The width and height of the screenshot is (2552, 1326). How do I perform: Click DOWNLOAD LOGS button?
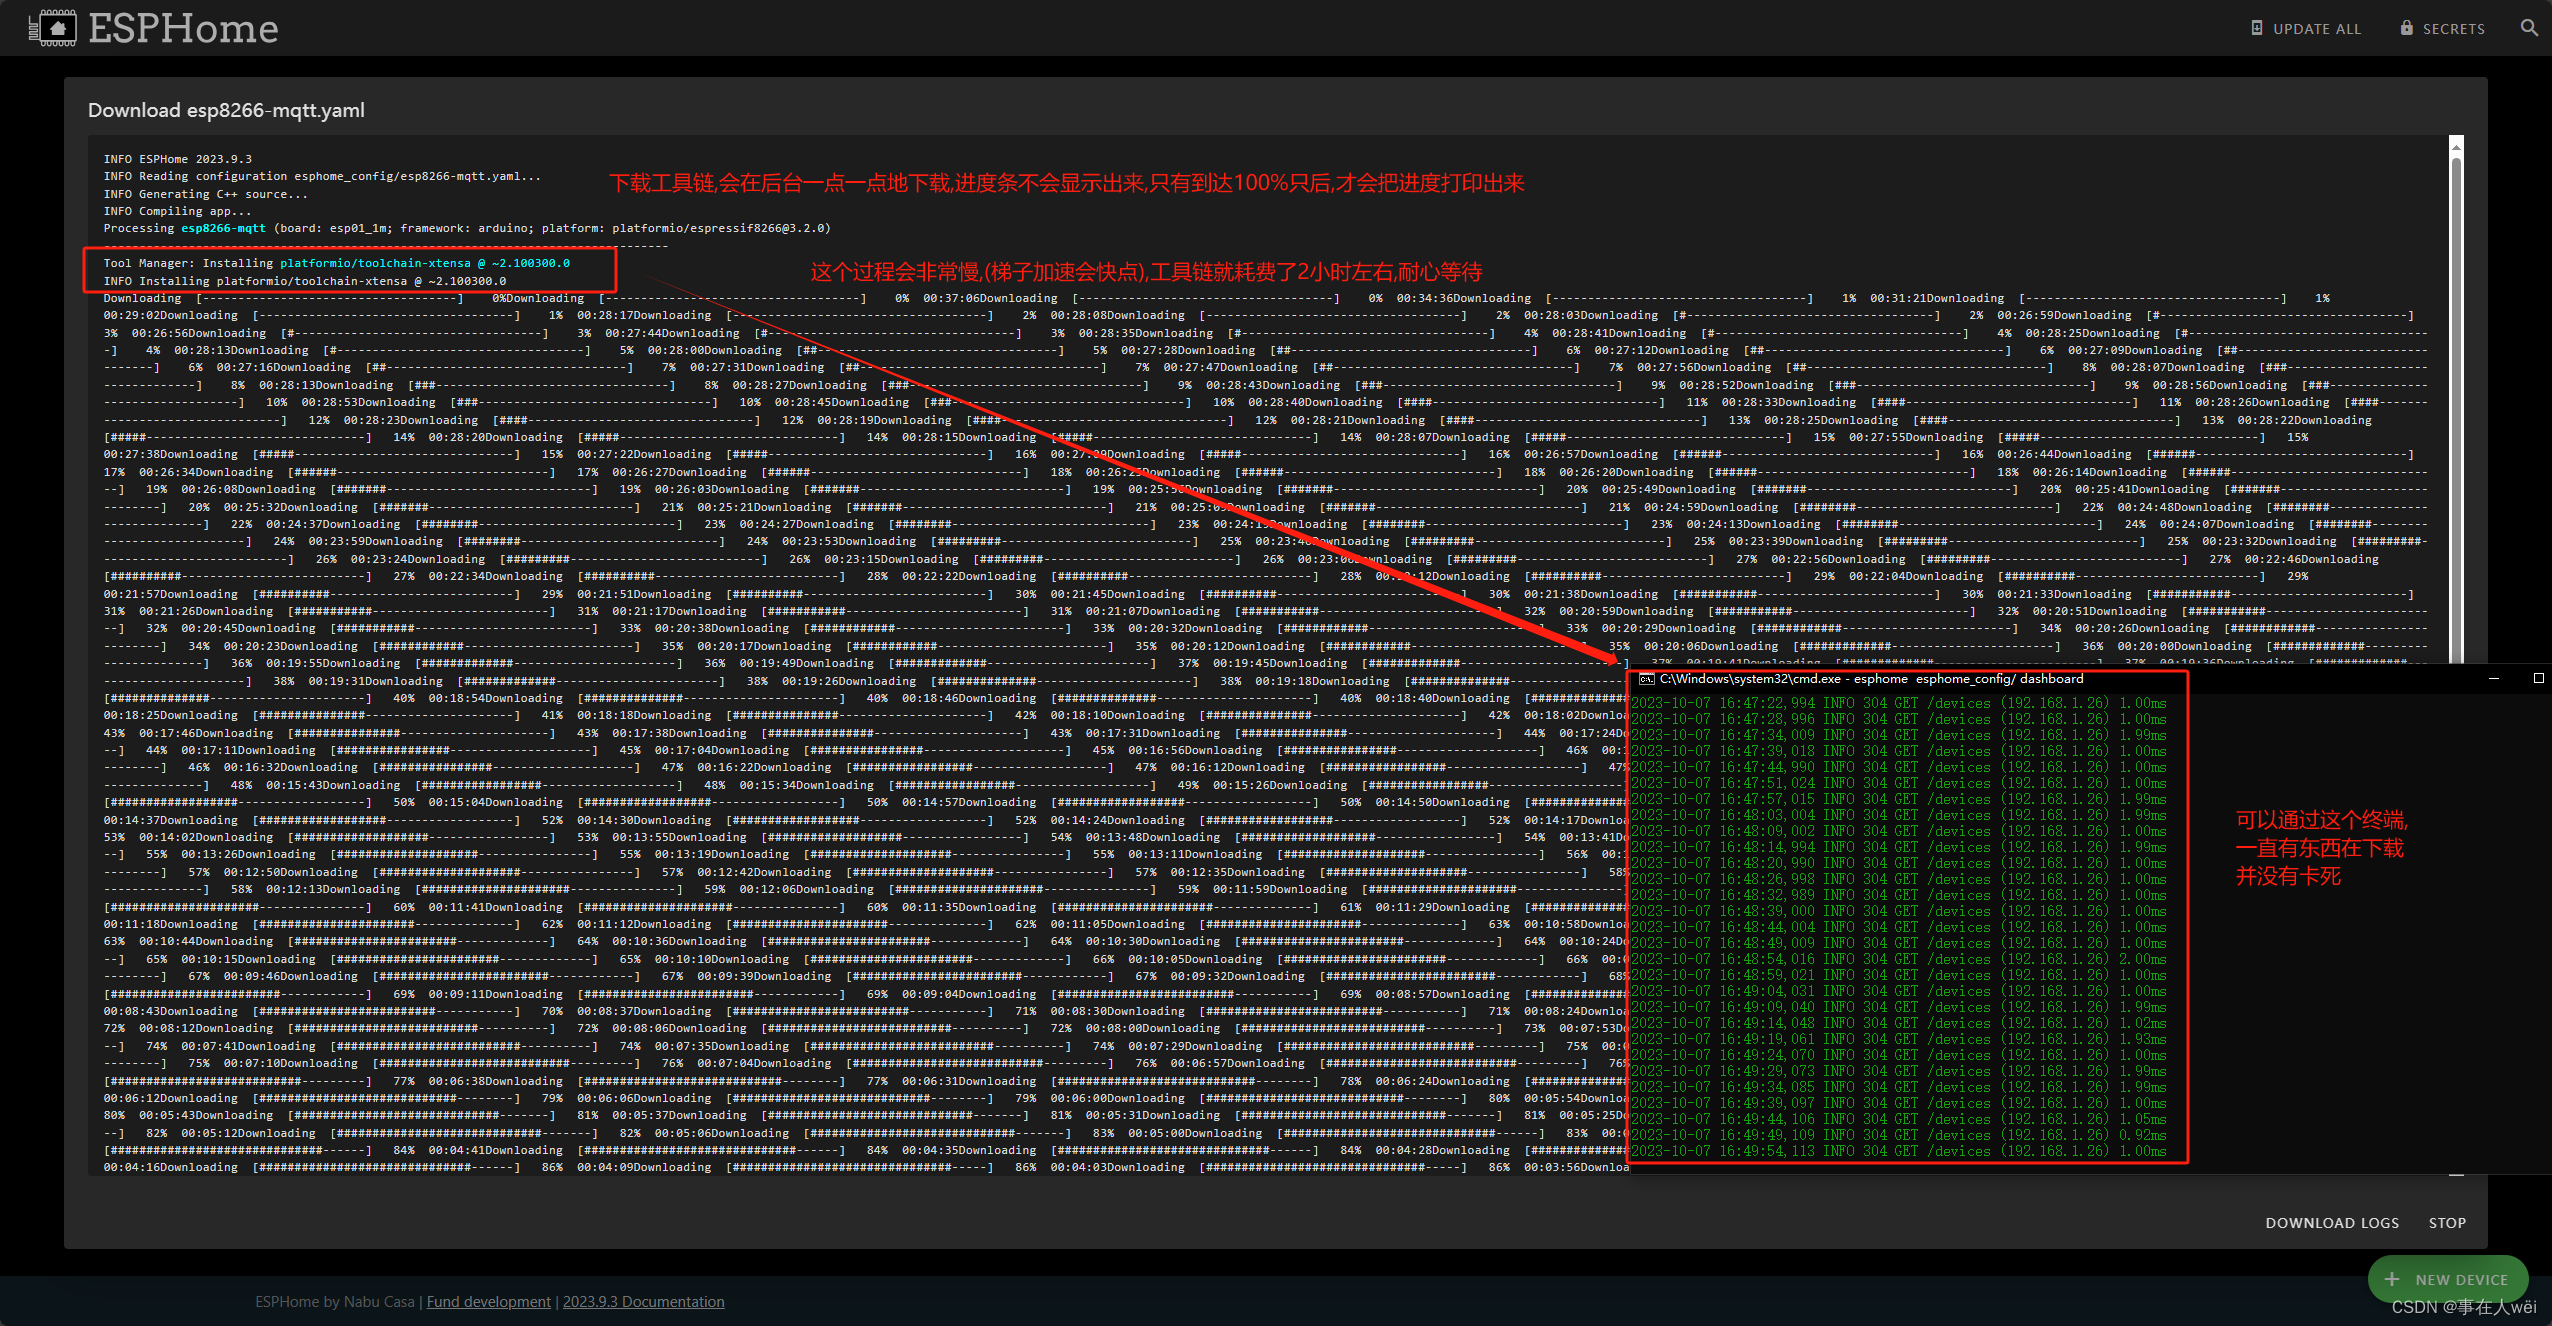[2332, 1222]
